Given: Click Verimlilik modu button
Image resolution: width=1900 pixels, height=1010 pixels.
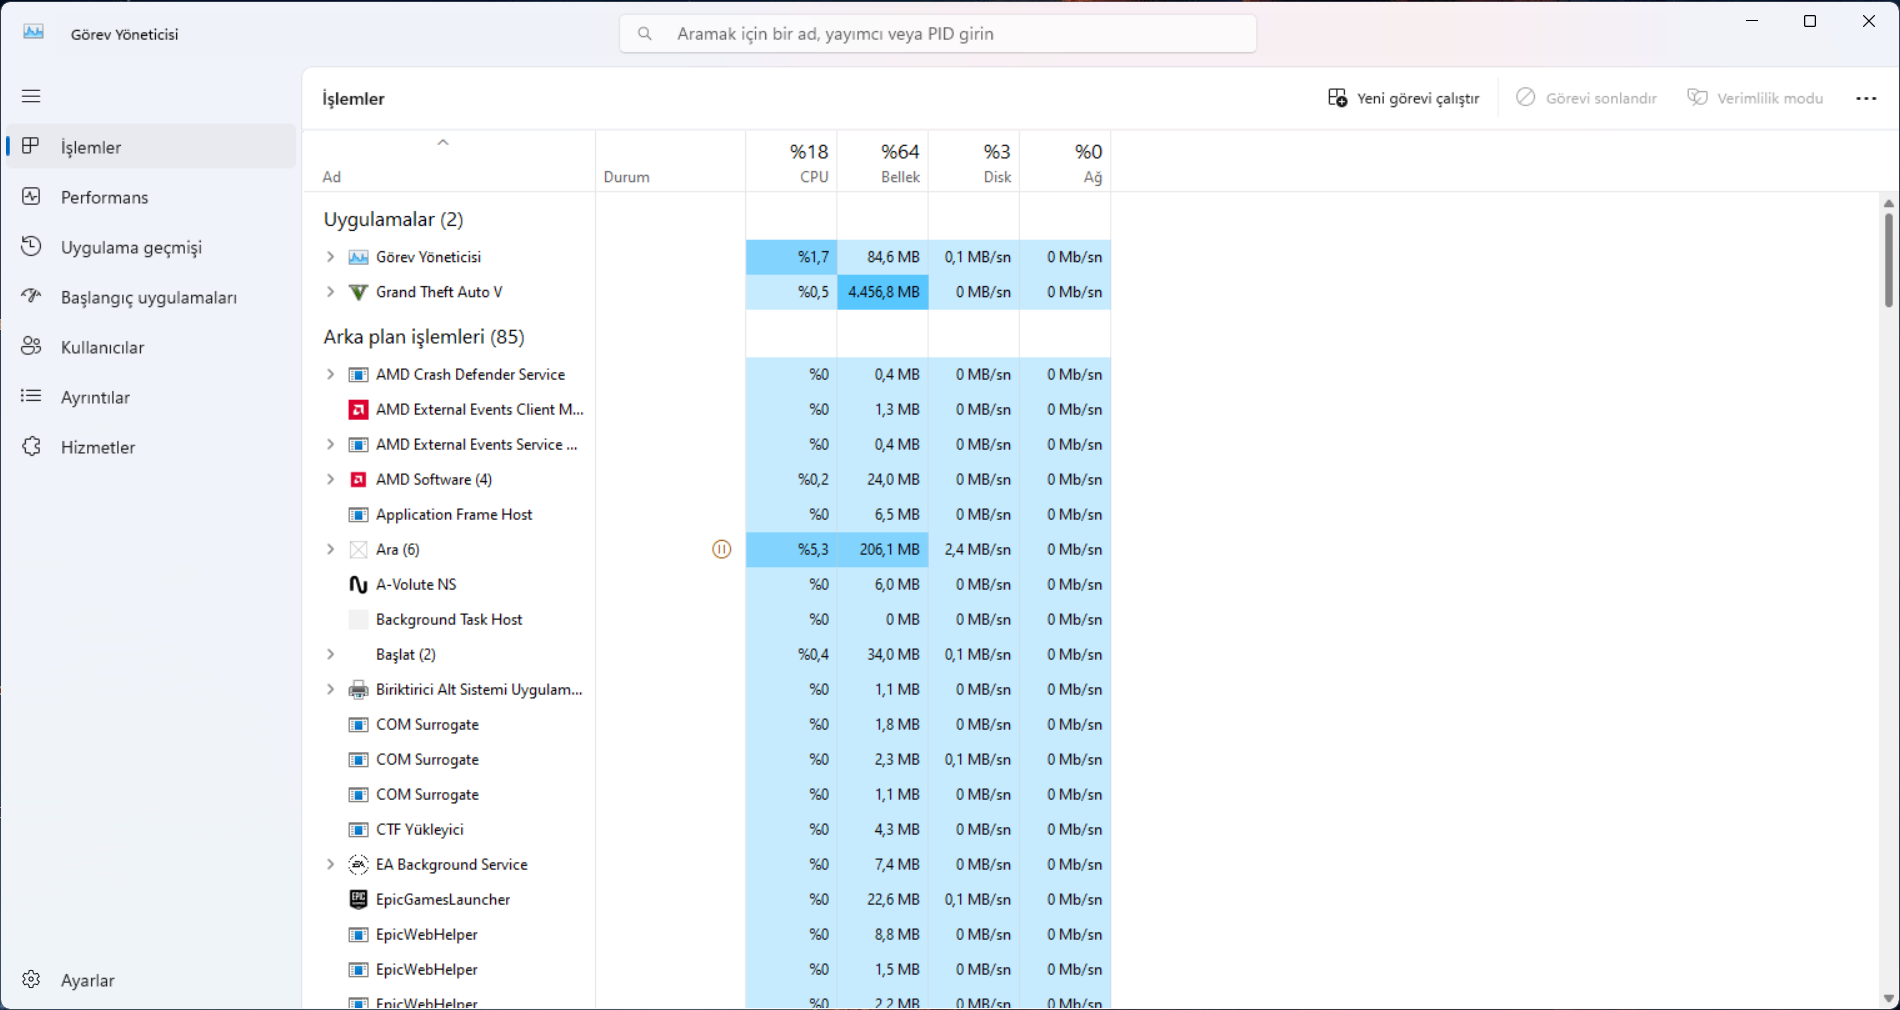Looking at the screenshot, I should pos(1756,98).
